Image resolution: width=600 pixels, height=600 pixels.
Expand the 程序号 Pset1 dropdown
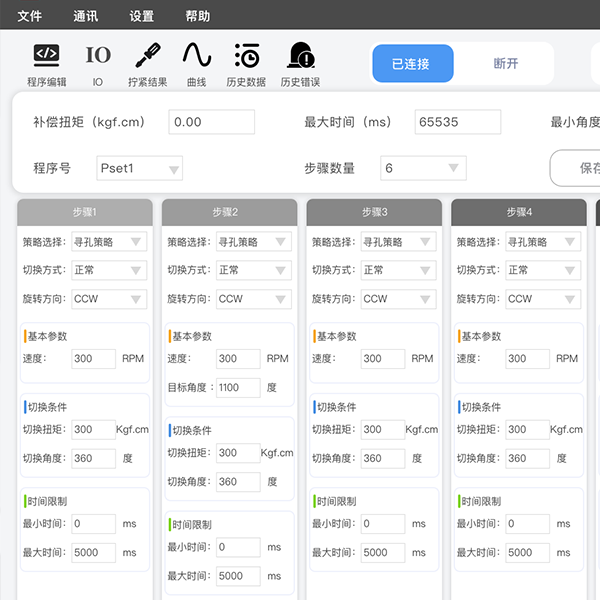click(x=140, y=168)
